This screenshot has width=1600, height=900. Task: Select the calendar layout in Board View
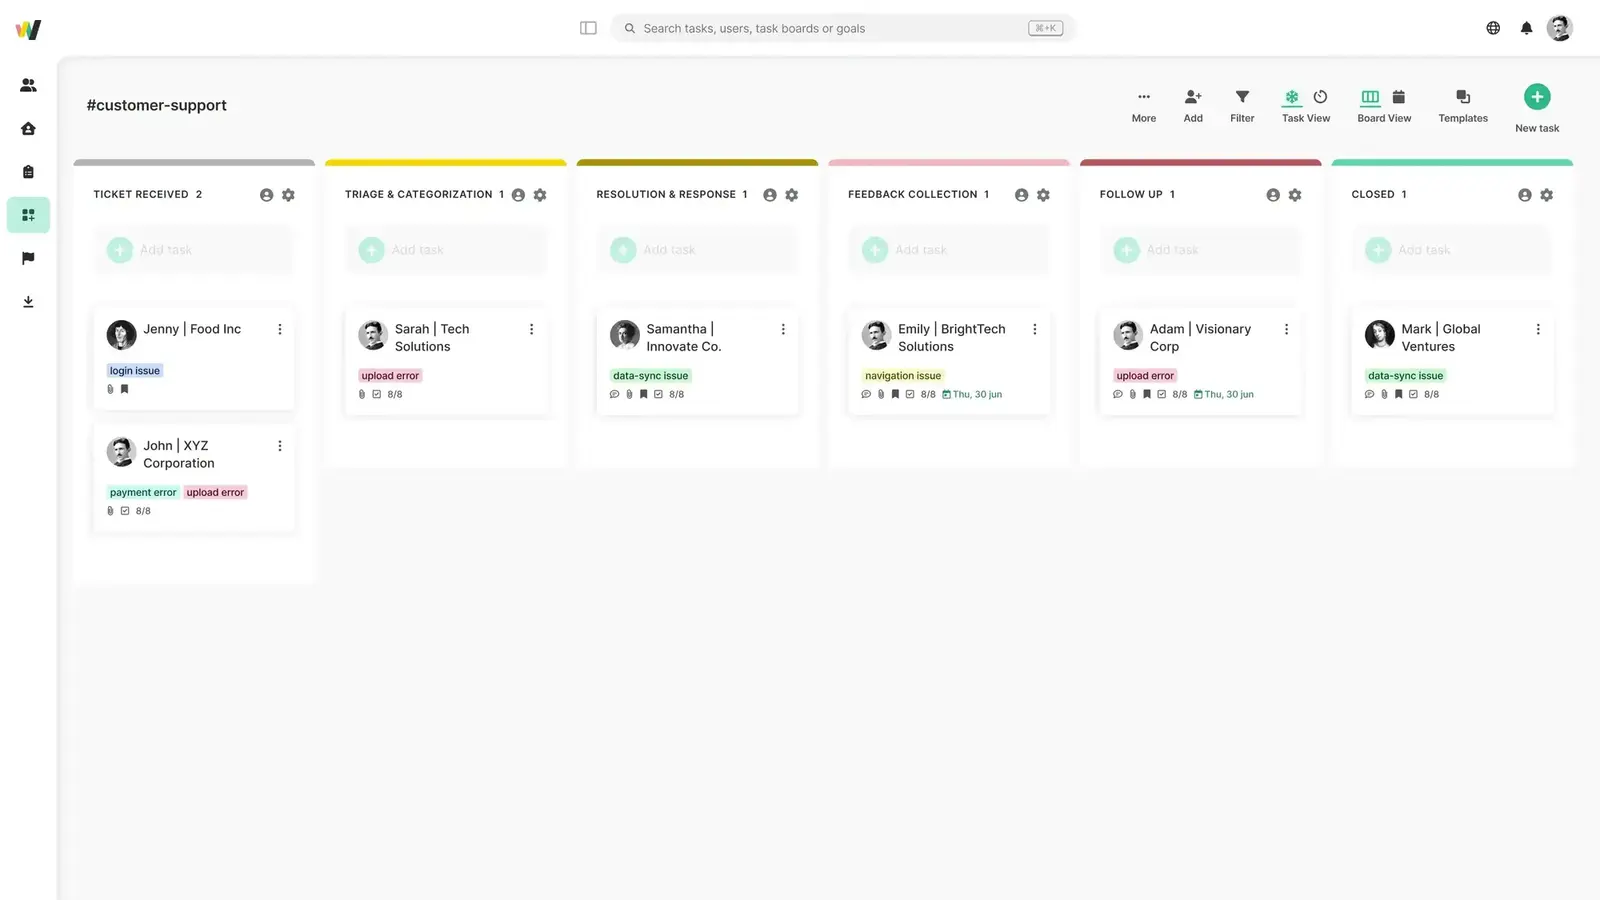click(x=1399, y=97)
